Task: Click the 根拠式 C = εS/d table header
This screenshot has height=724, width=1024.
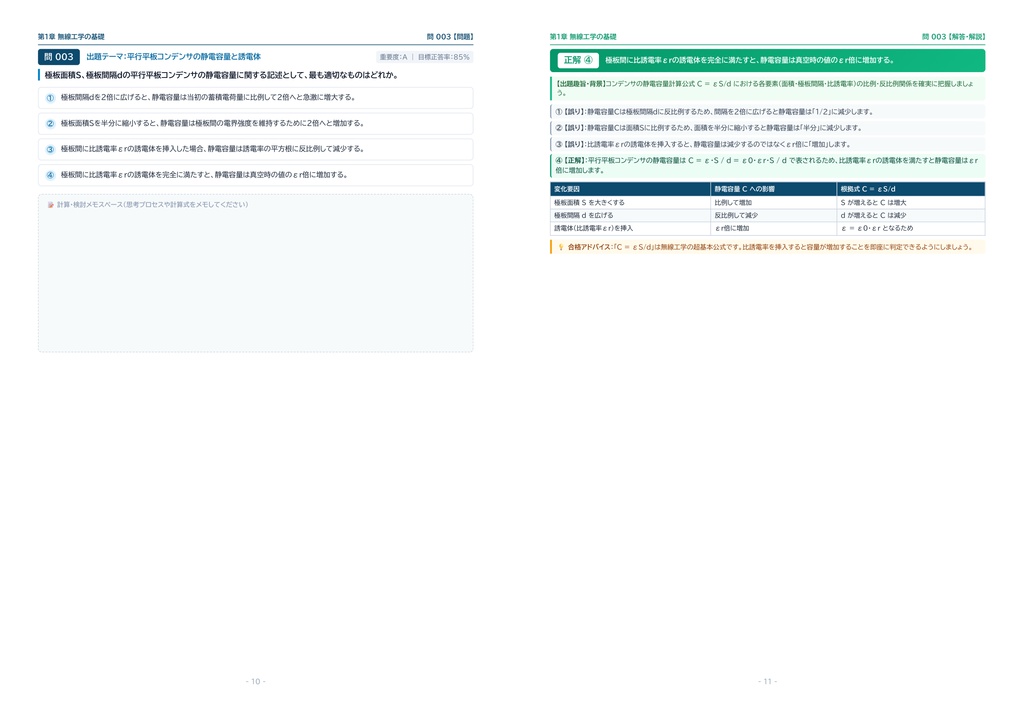Action: pyautogui.click(x=911, y=189)
